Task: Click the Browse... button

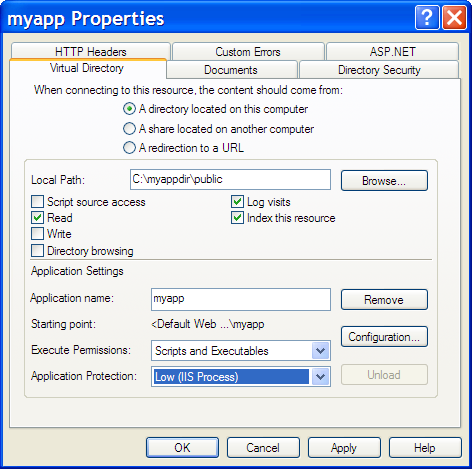Action: [384, 181]
